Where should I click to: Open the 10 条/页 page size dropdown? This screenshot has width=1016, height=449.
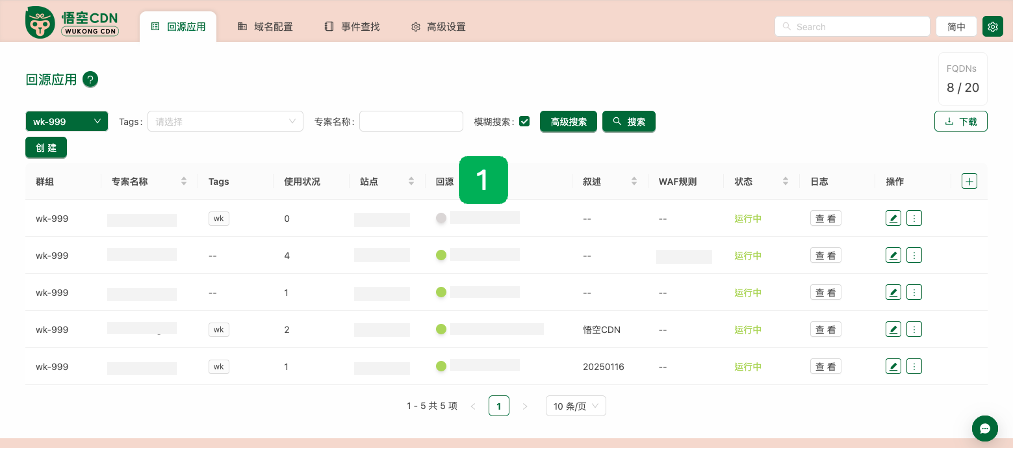click(x=575, y=406)
